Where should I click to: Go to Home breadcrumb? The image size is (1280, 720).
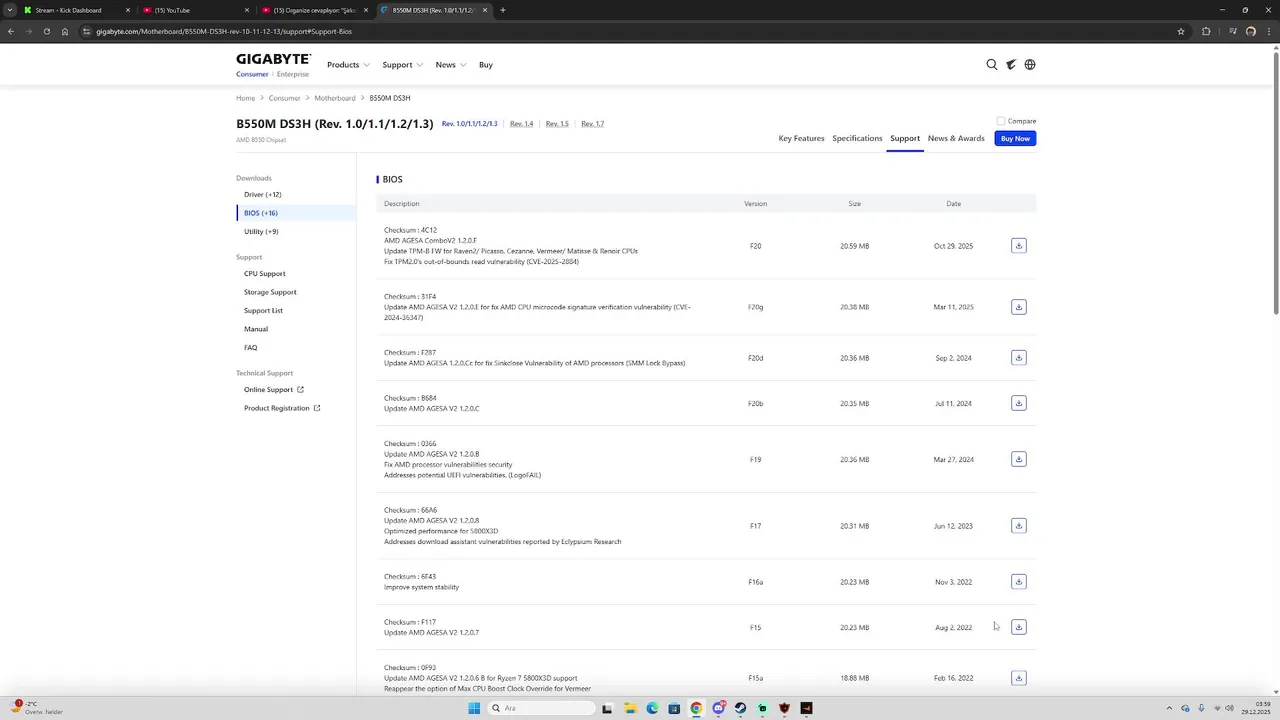pos(245,98)
